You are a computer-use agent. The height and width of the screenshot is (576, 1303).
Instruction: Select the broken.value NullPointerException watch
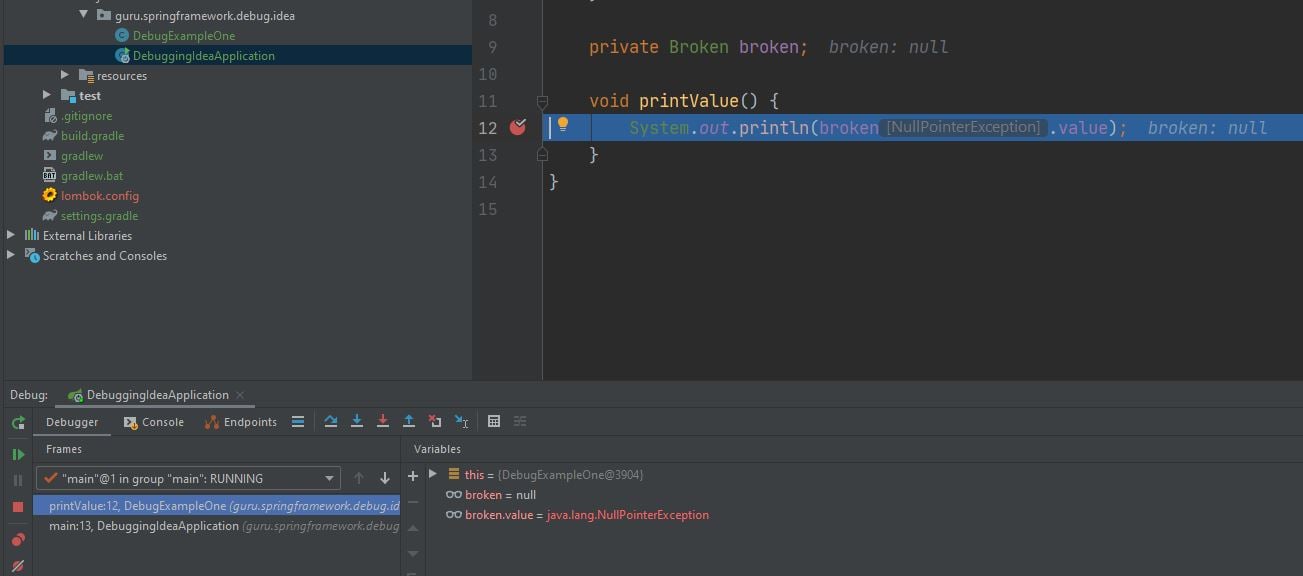click(577, 515)
